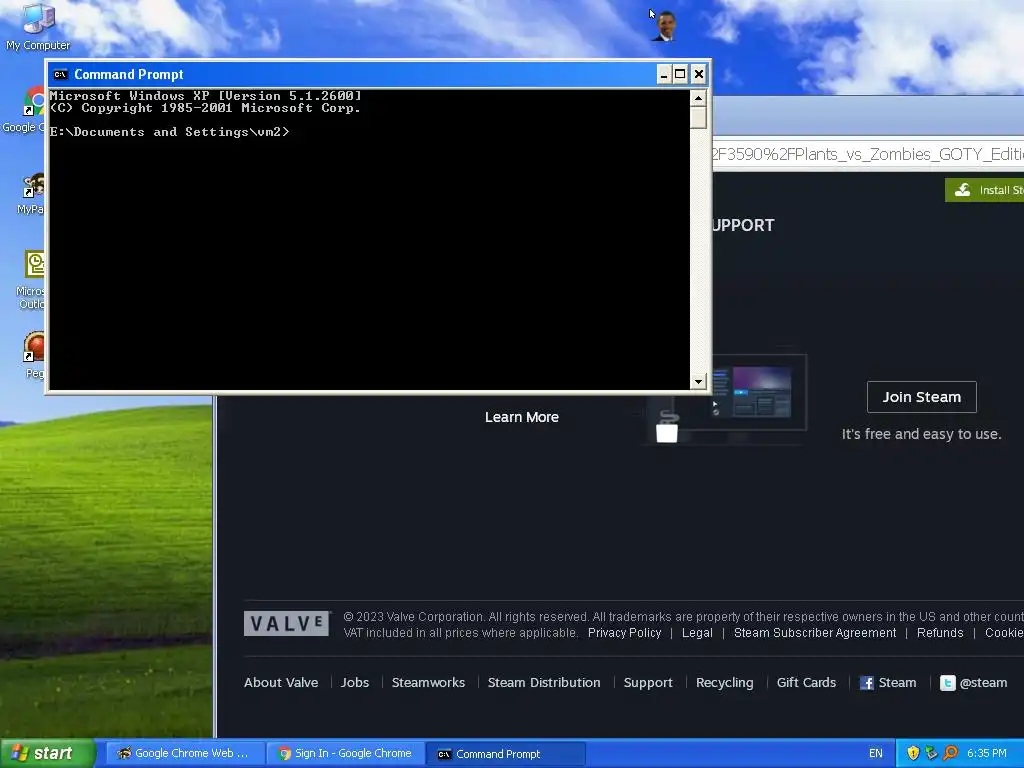Open Jobs footer link
The height and width of the screenshot is (768, 1024).
coord(355,682)
